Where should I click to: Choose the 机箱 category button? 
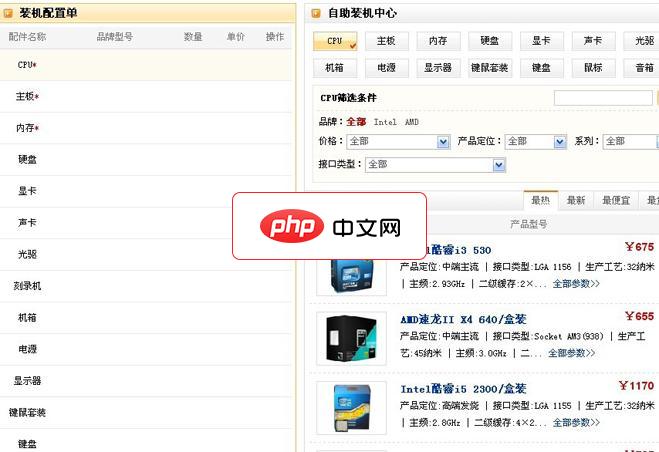point(335,68)
